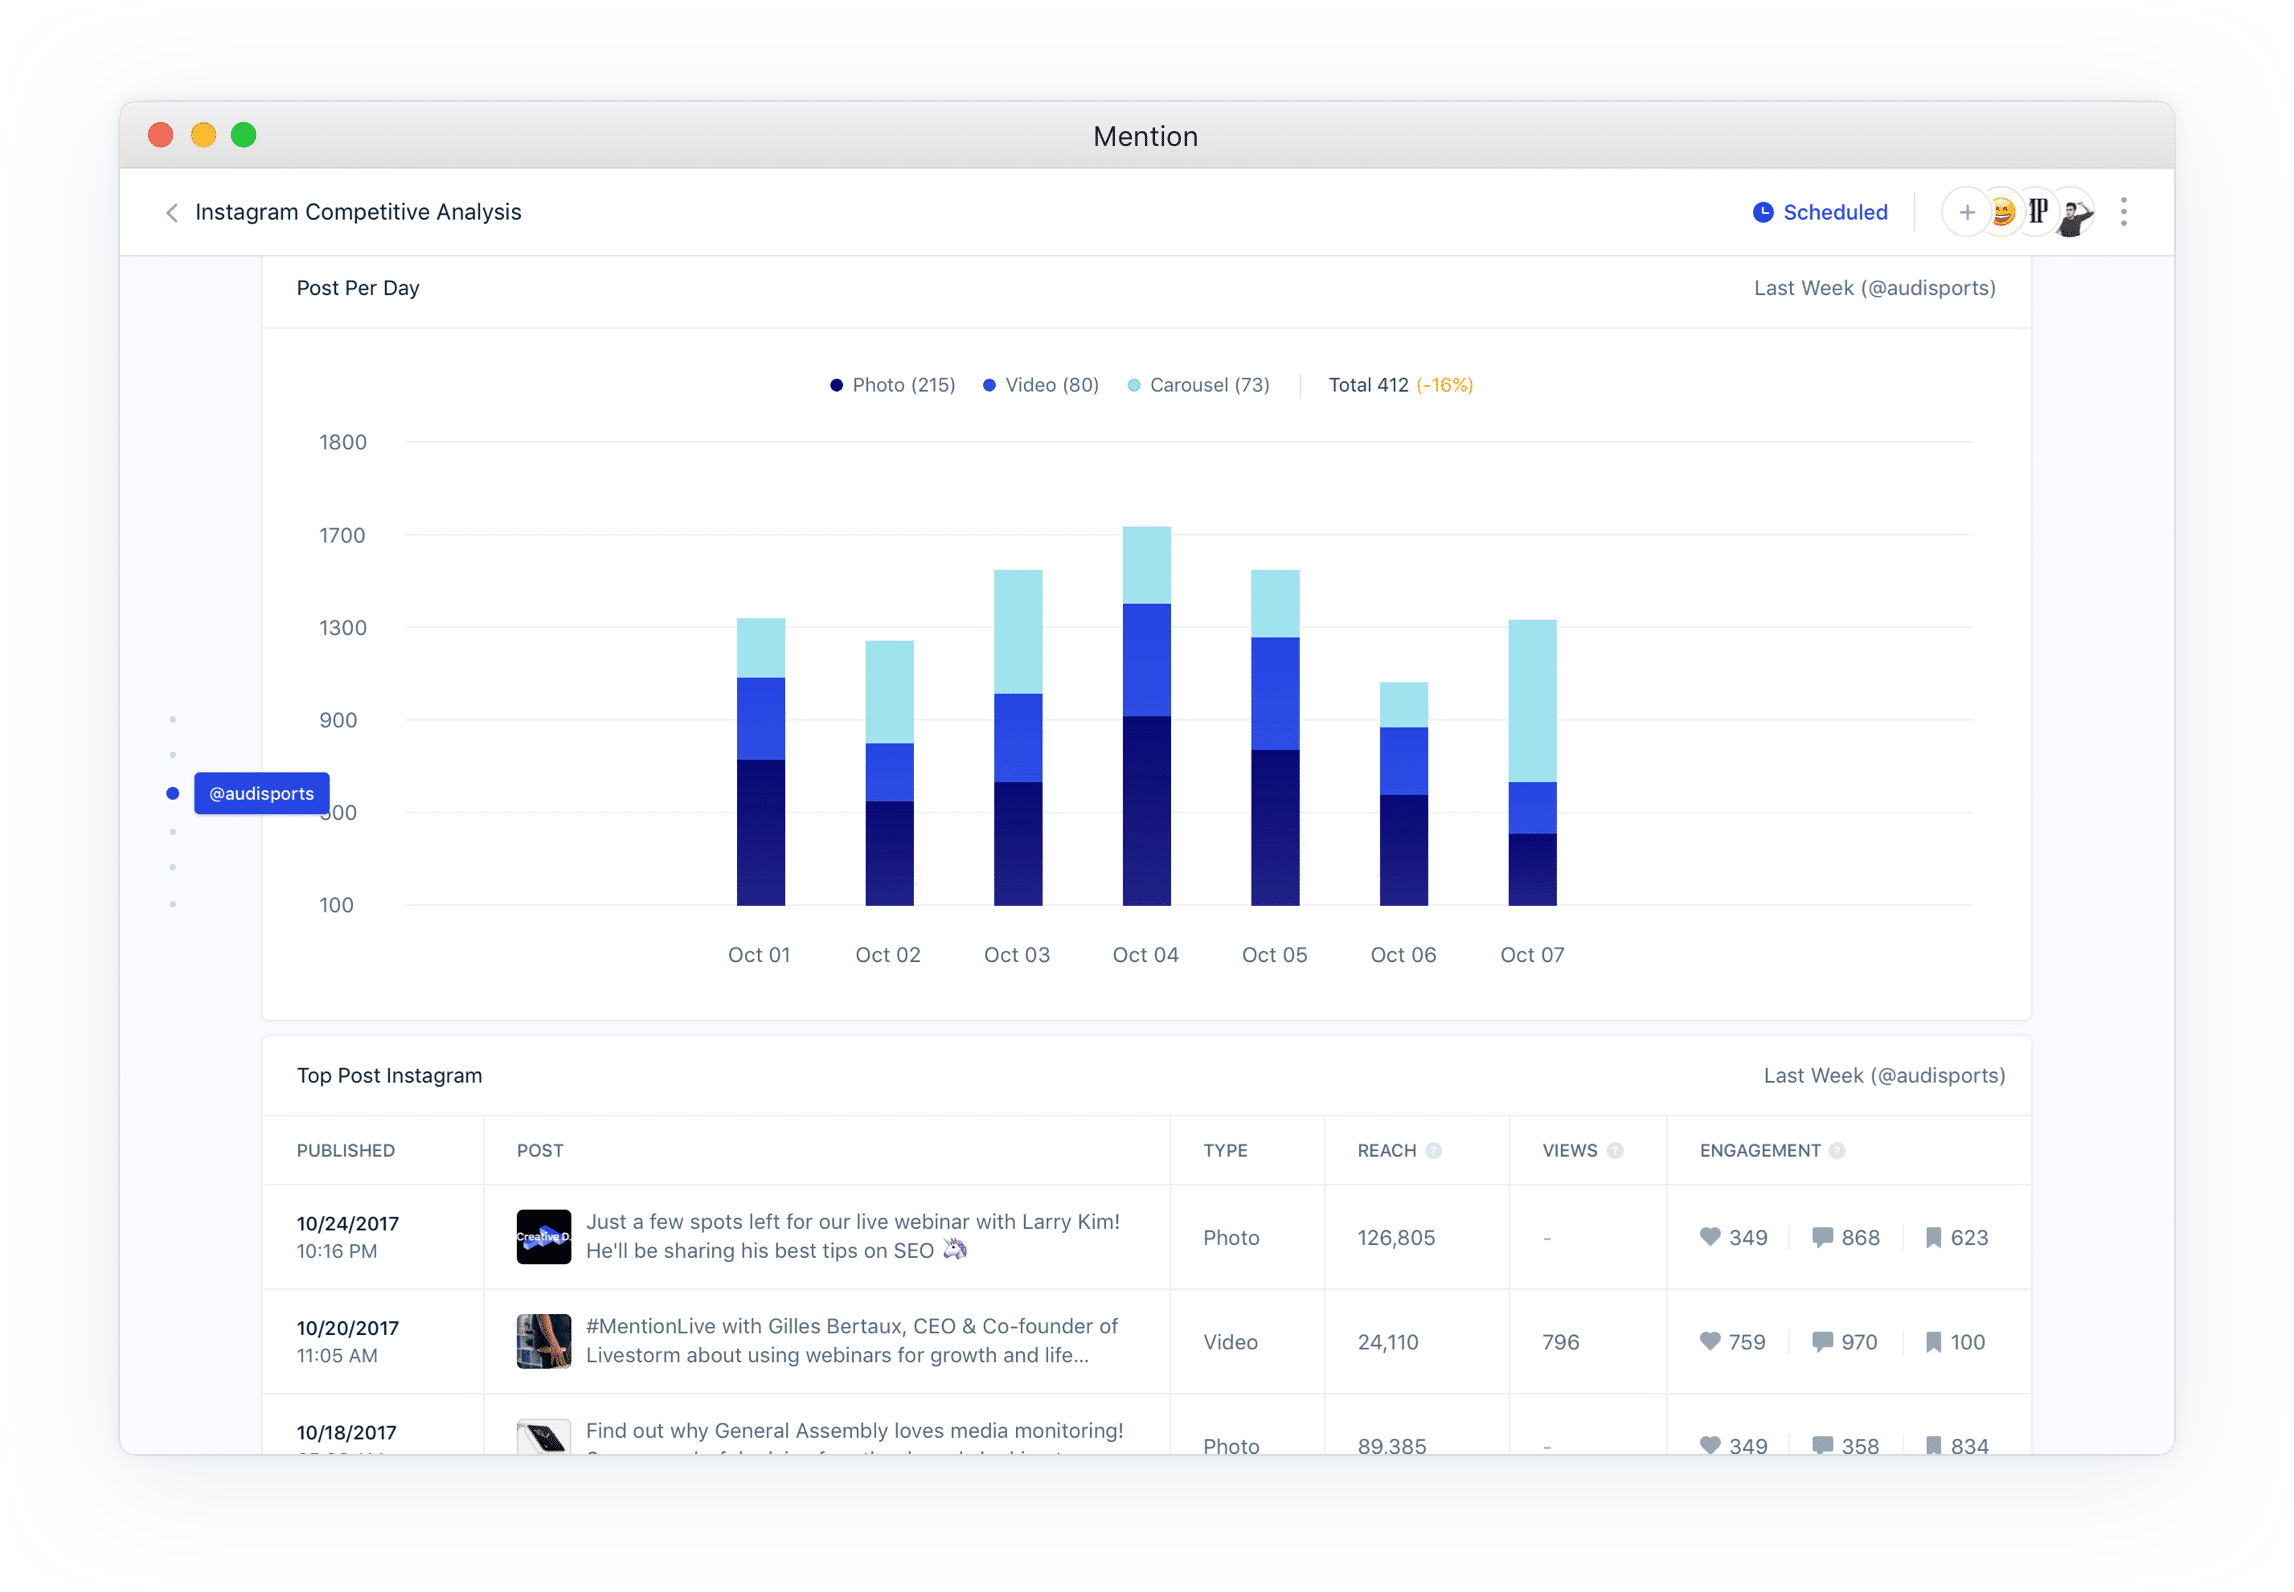Click reach value 24,110
The width and height of the screenshot is (2294, 1592).
[x=1387, y=1341]
